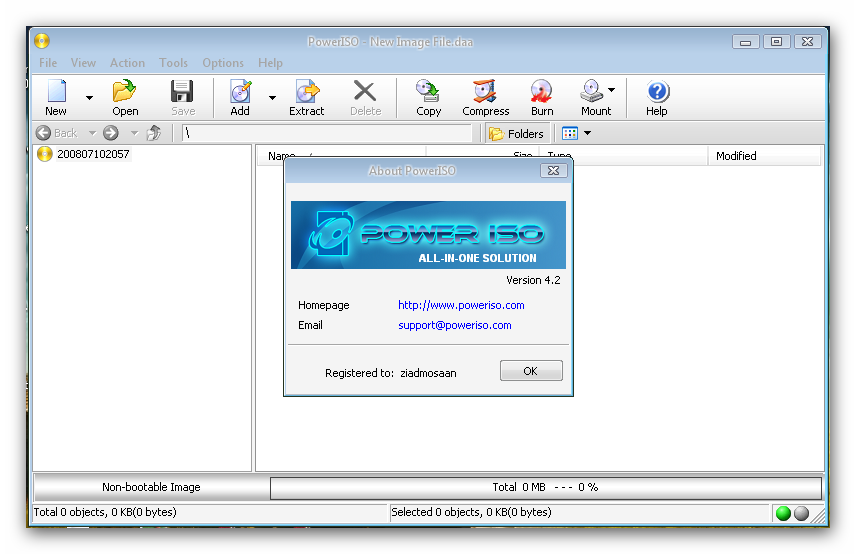
Task: Click the Total 0 MB capacity bar
Action: click(546, 487)
